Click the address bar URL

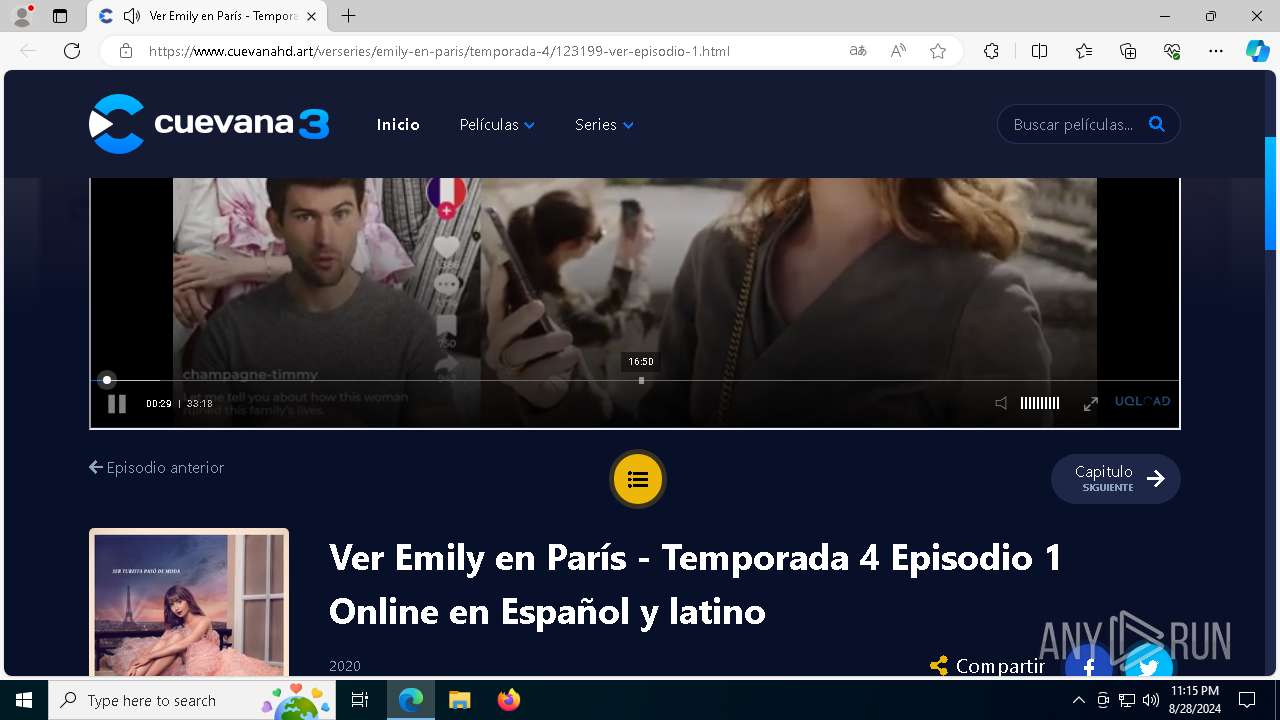point(440,51)
